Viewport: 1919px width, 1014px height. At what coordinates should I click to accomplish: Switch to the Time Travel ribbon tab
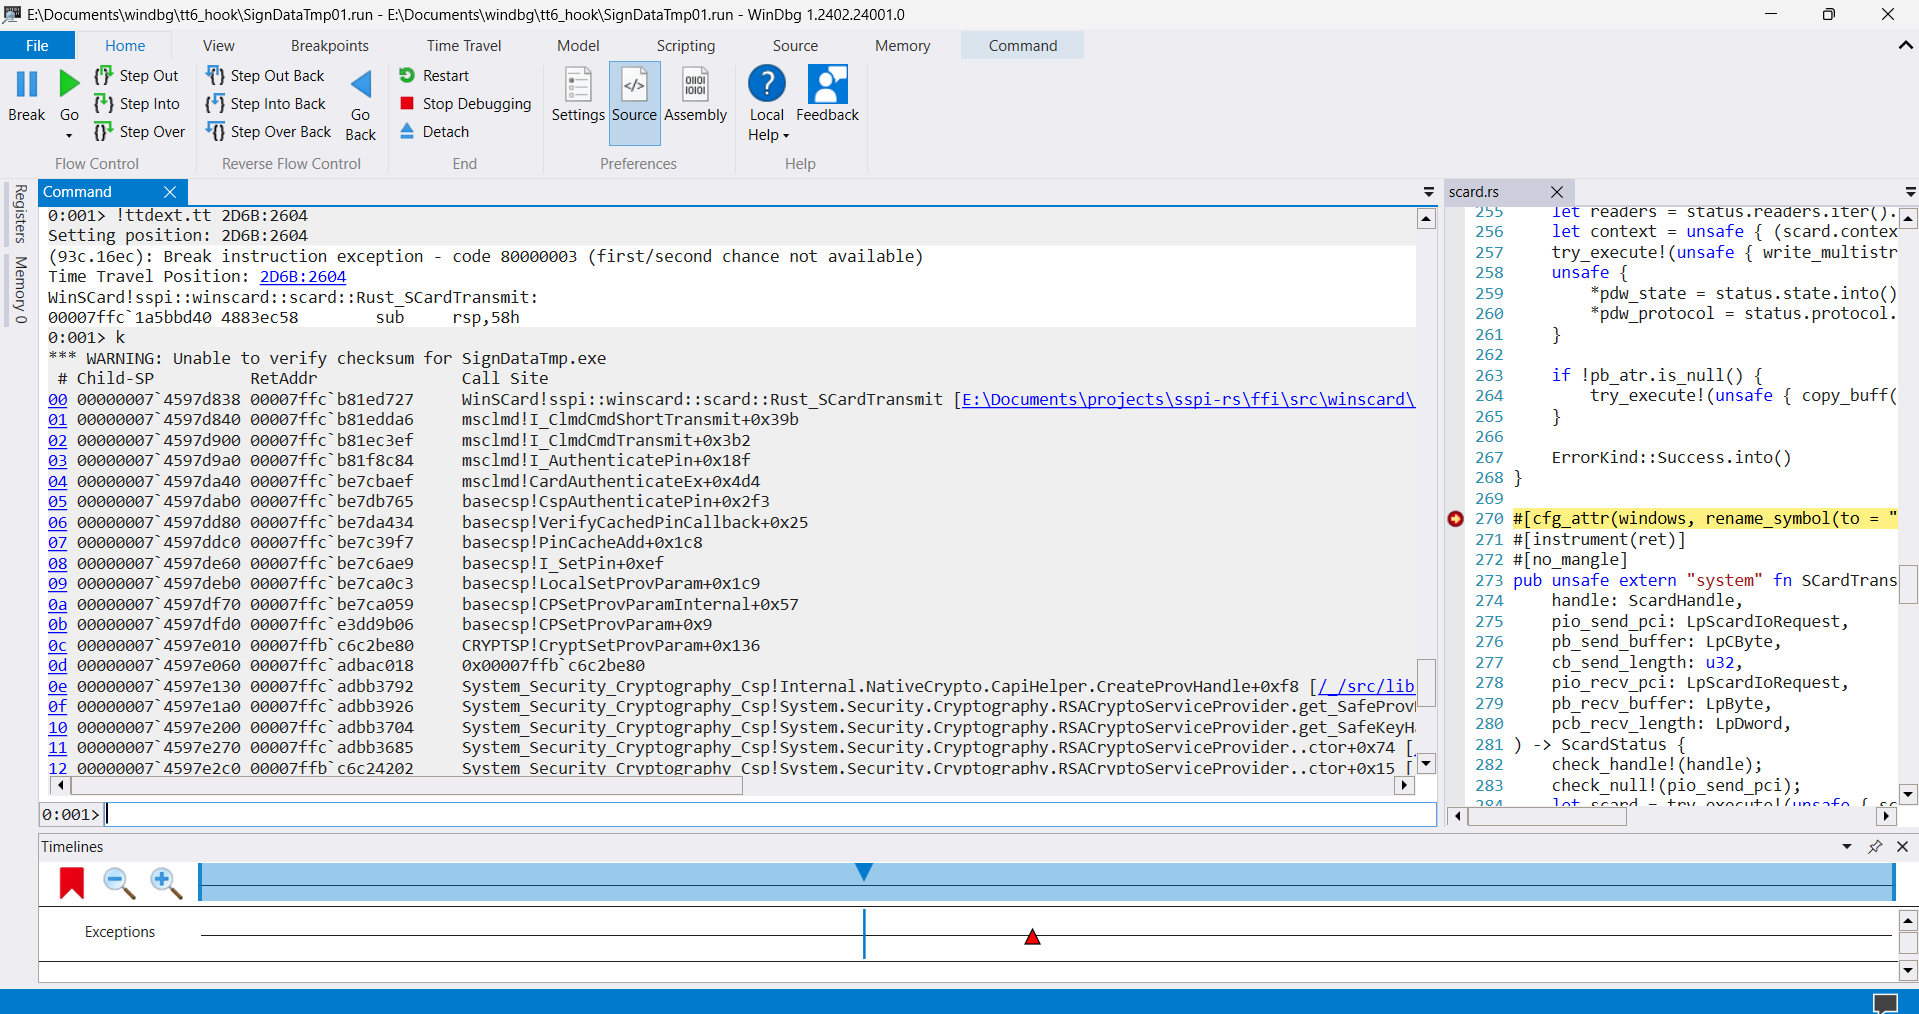464,46
